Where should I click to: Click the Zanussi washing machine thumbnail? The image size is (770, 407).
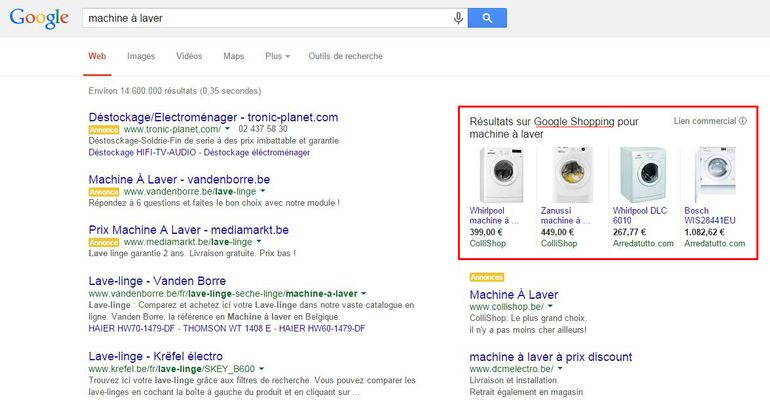point(573,175)
